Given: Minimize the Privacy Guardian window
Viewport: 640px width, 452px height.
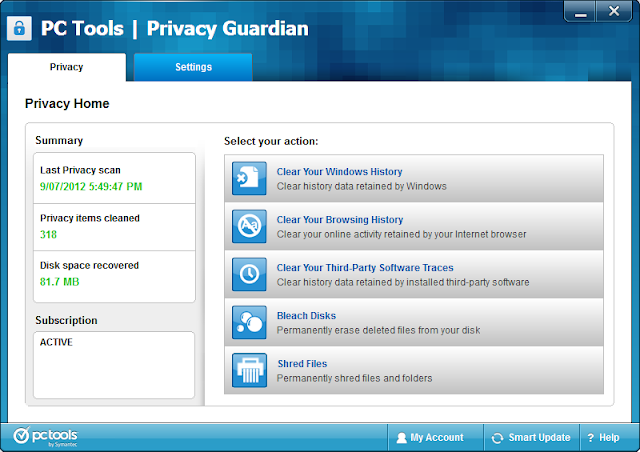Looking at the screenshot, I should point(580,11).
